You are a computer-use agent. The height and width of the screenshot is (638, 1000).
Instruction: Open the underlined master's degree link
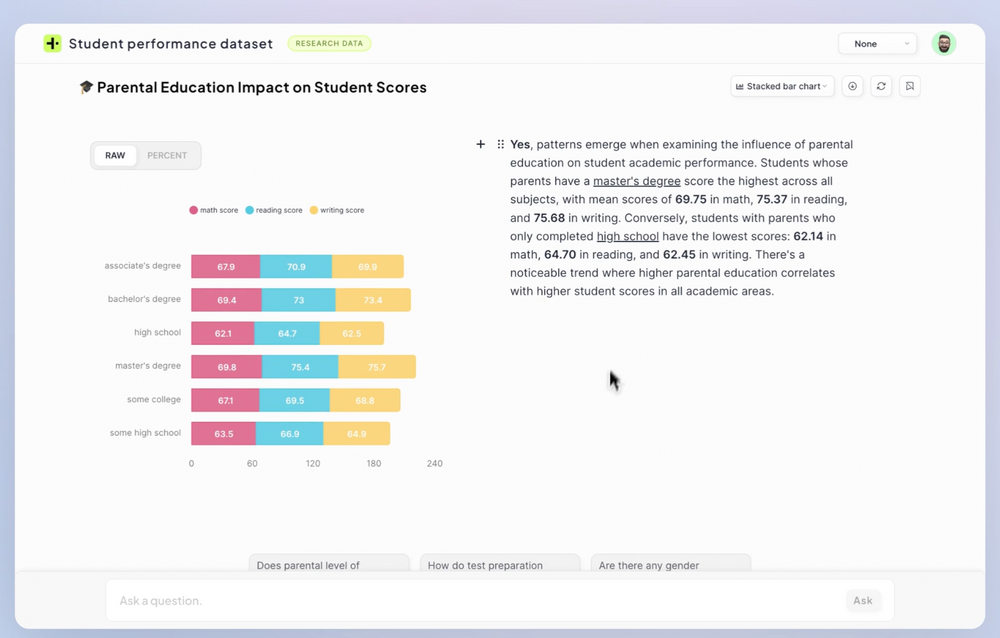point(636,181)
